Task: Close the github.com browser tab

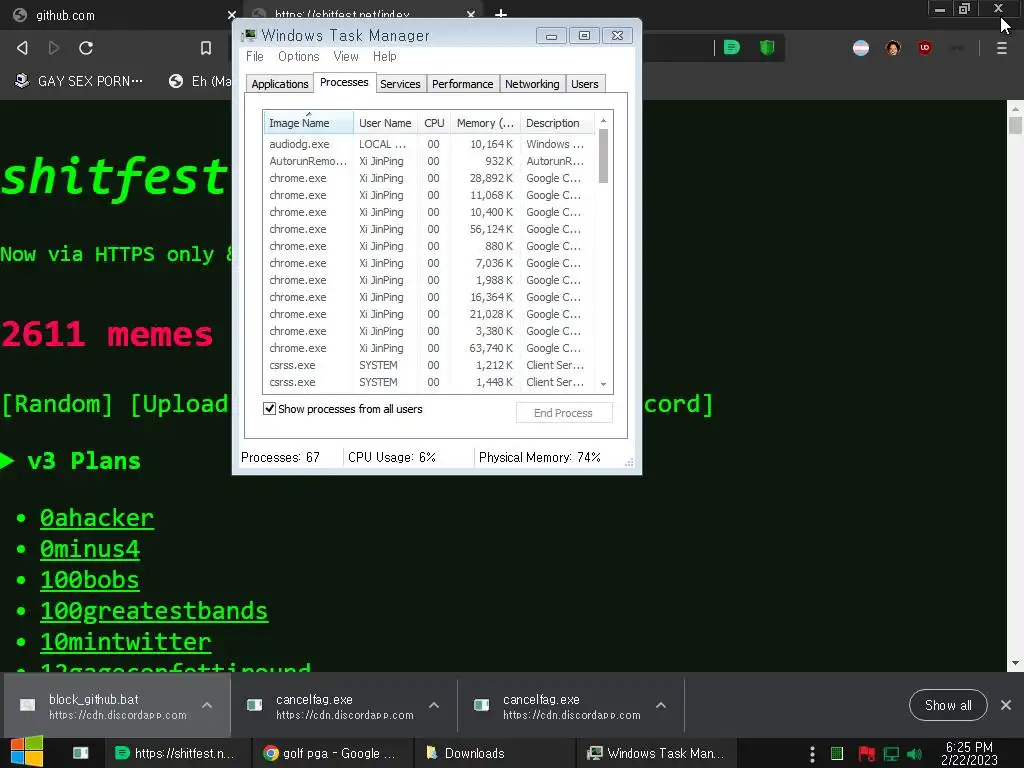Action: click(x=232, y=14)
